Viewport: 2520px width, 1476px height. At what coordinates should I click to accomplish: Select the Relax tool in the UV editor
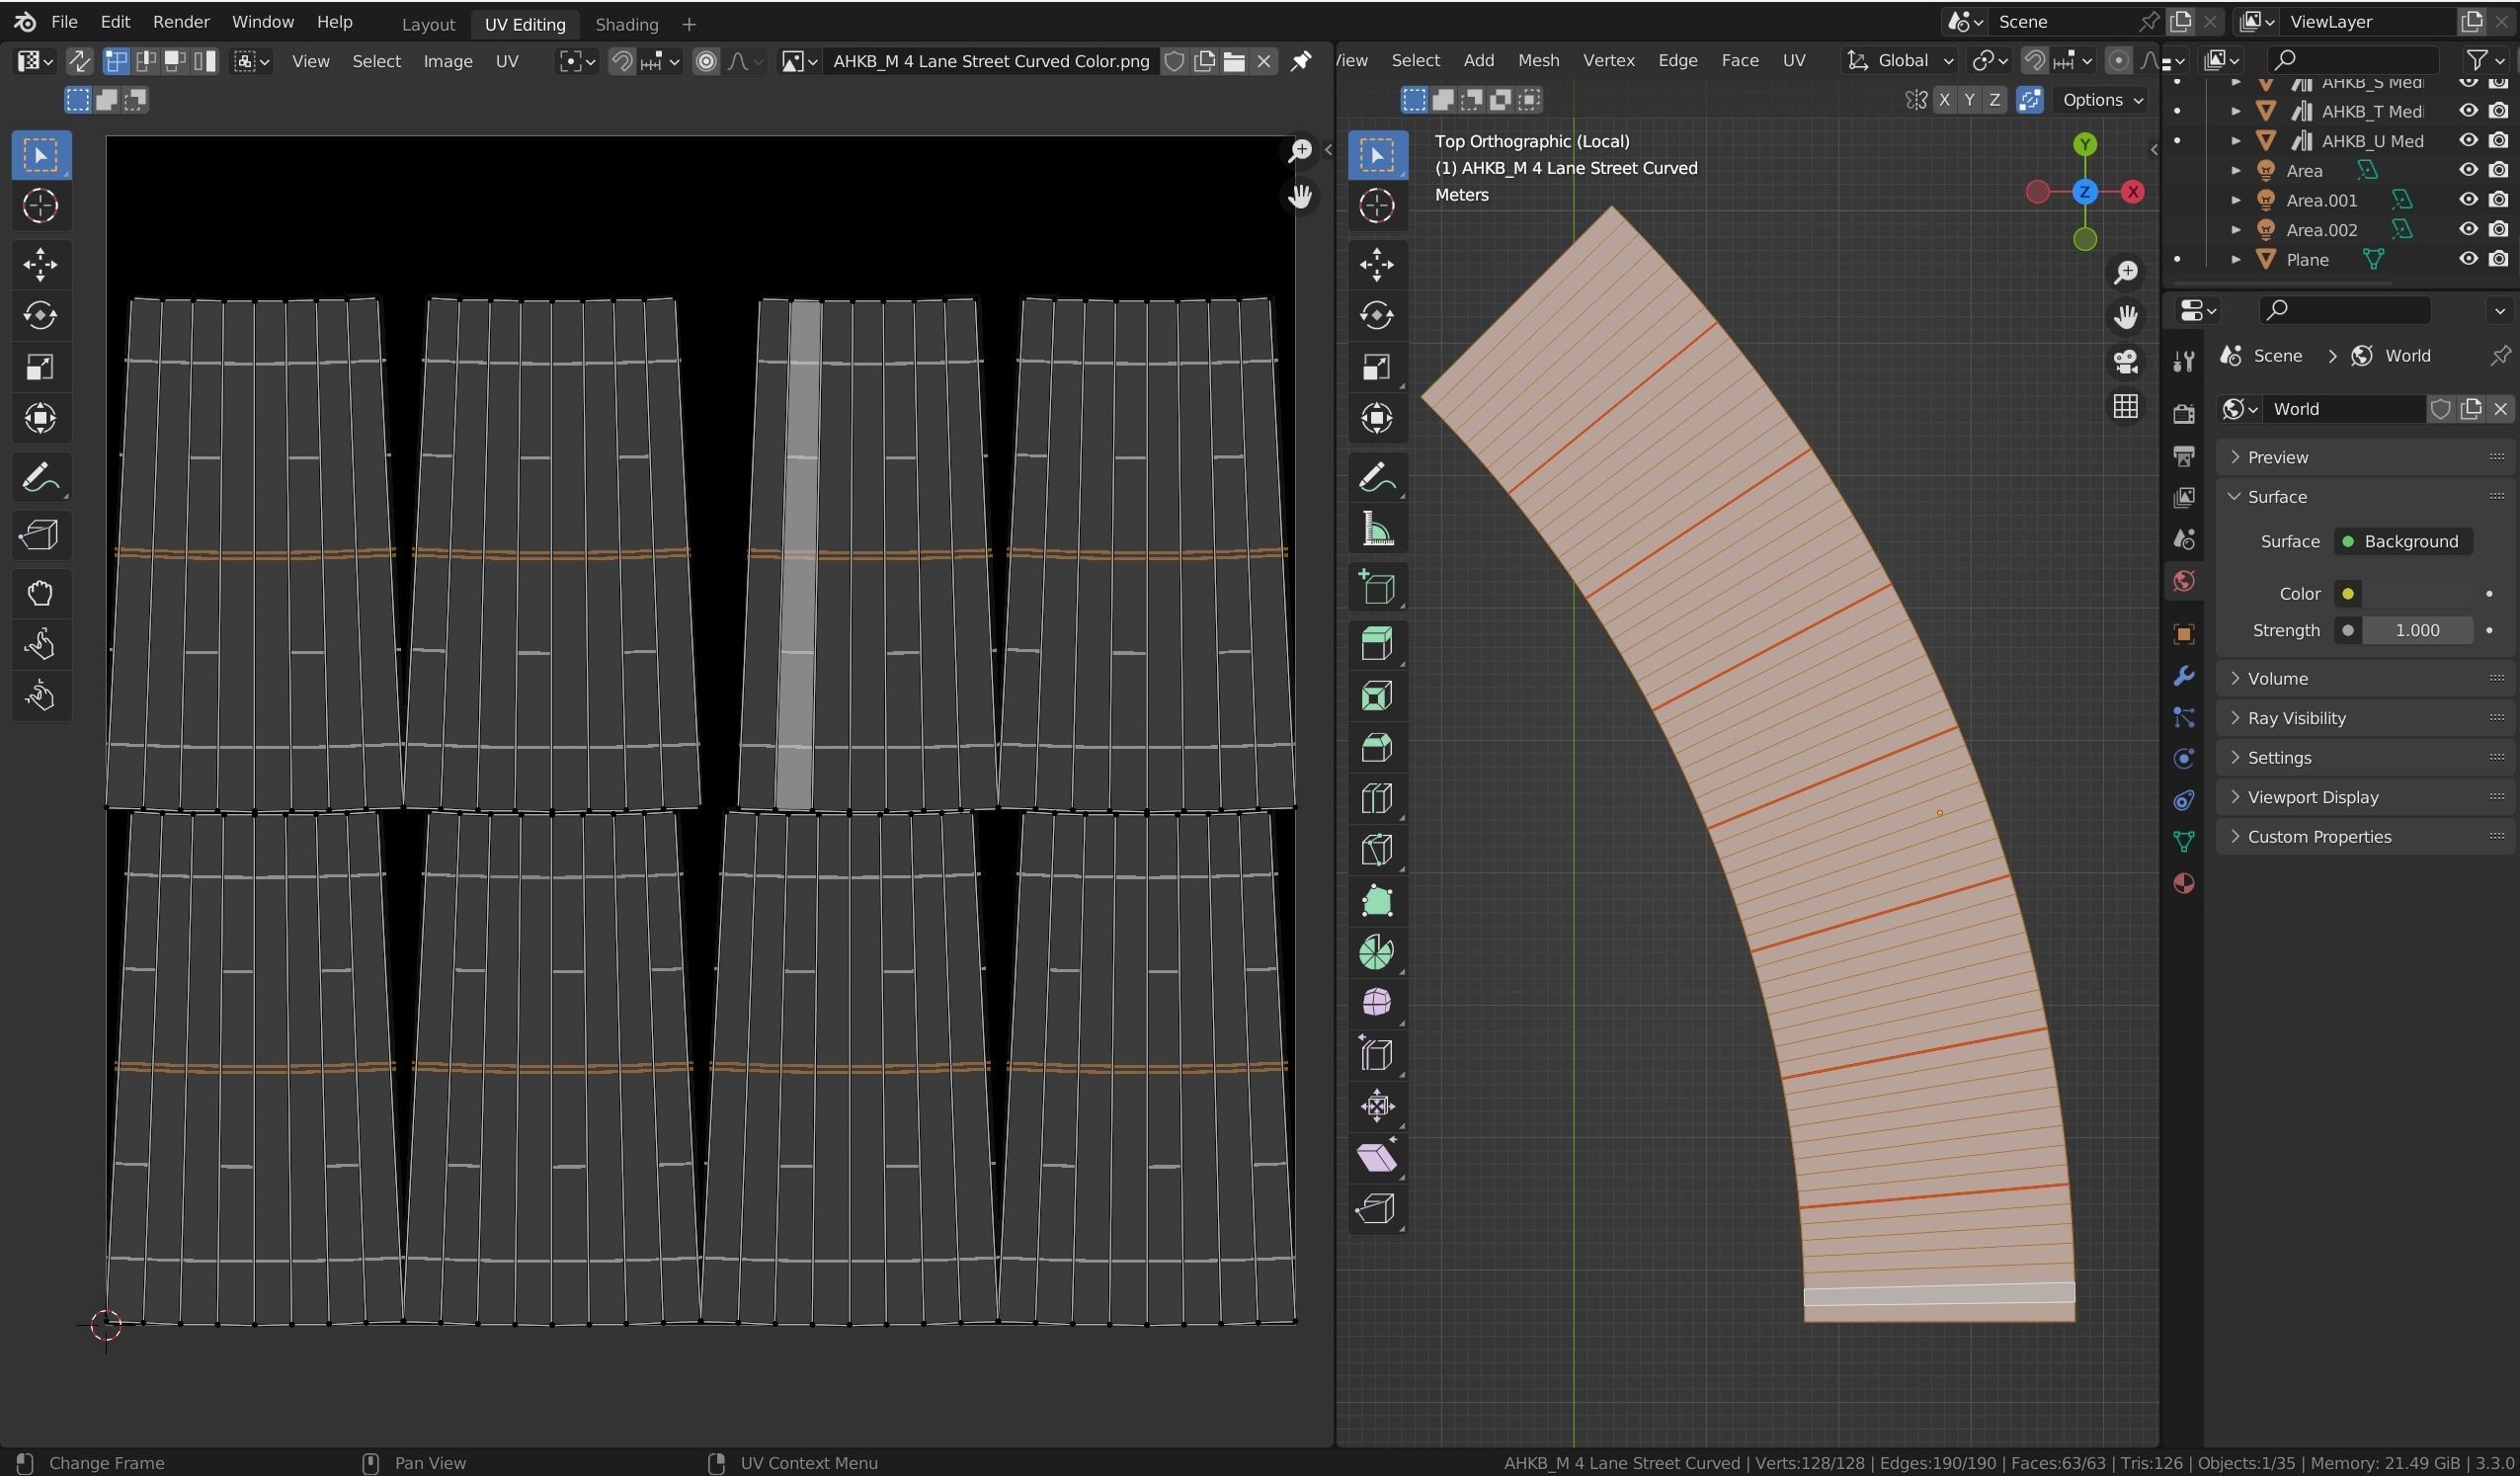[x=40, y=645]
